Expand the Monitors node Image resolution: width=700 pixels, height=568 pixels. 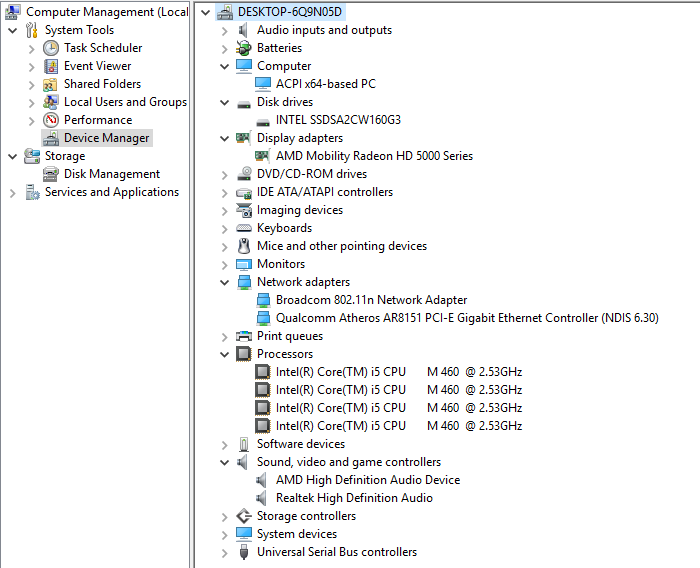click(x=225, y=265)
